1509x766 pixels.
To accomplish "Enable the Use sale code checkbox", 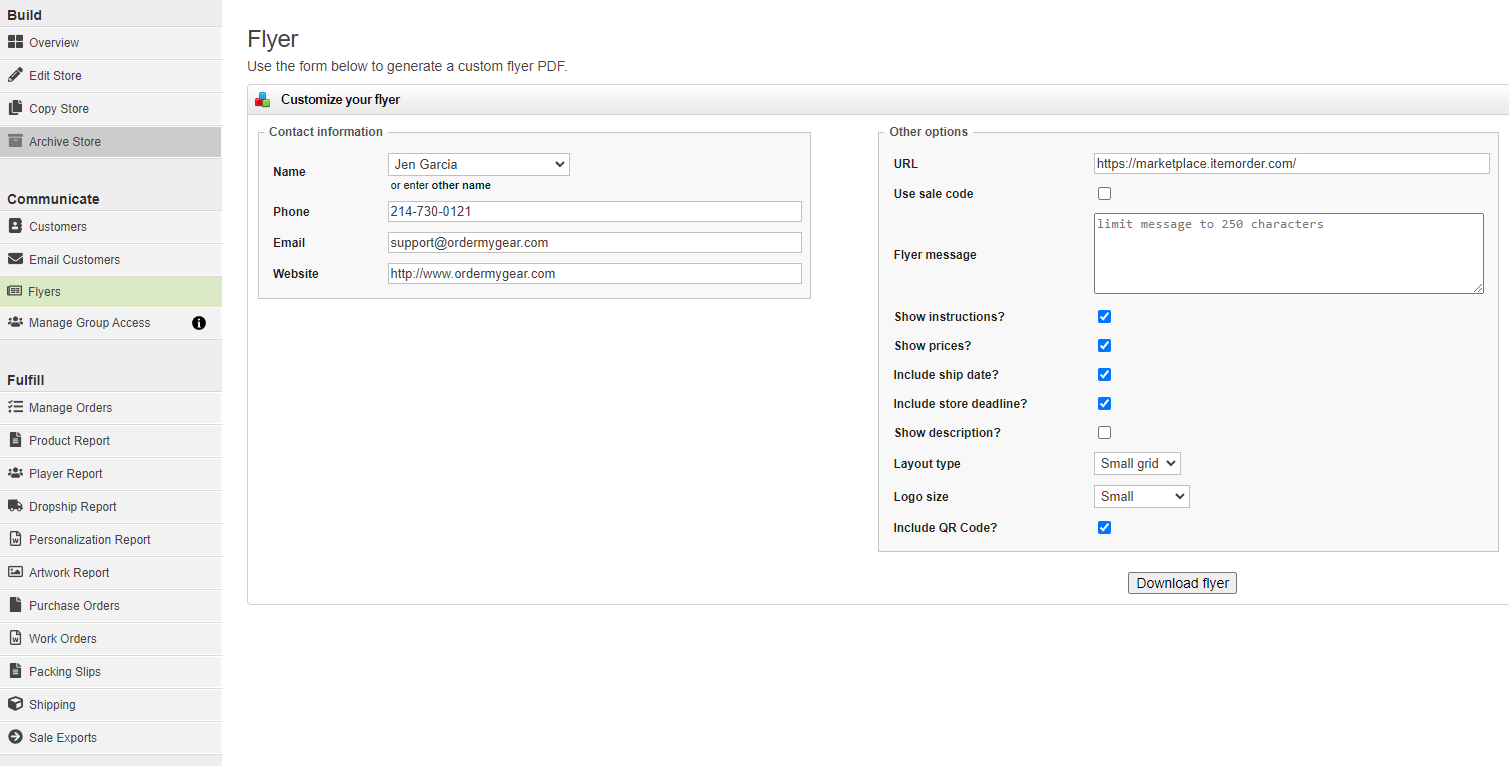I will [x=1104, y=193].
